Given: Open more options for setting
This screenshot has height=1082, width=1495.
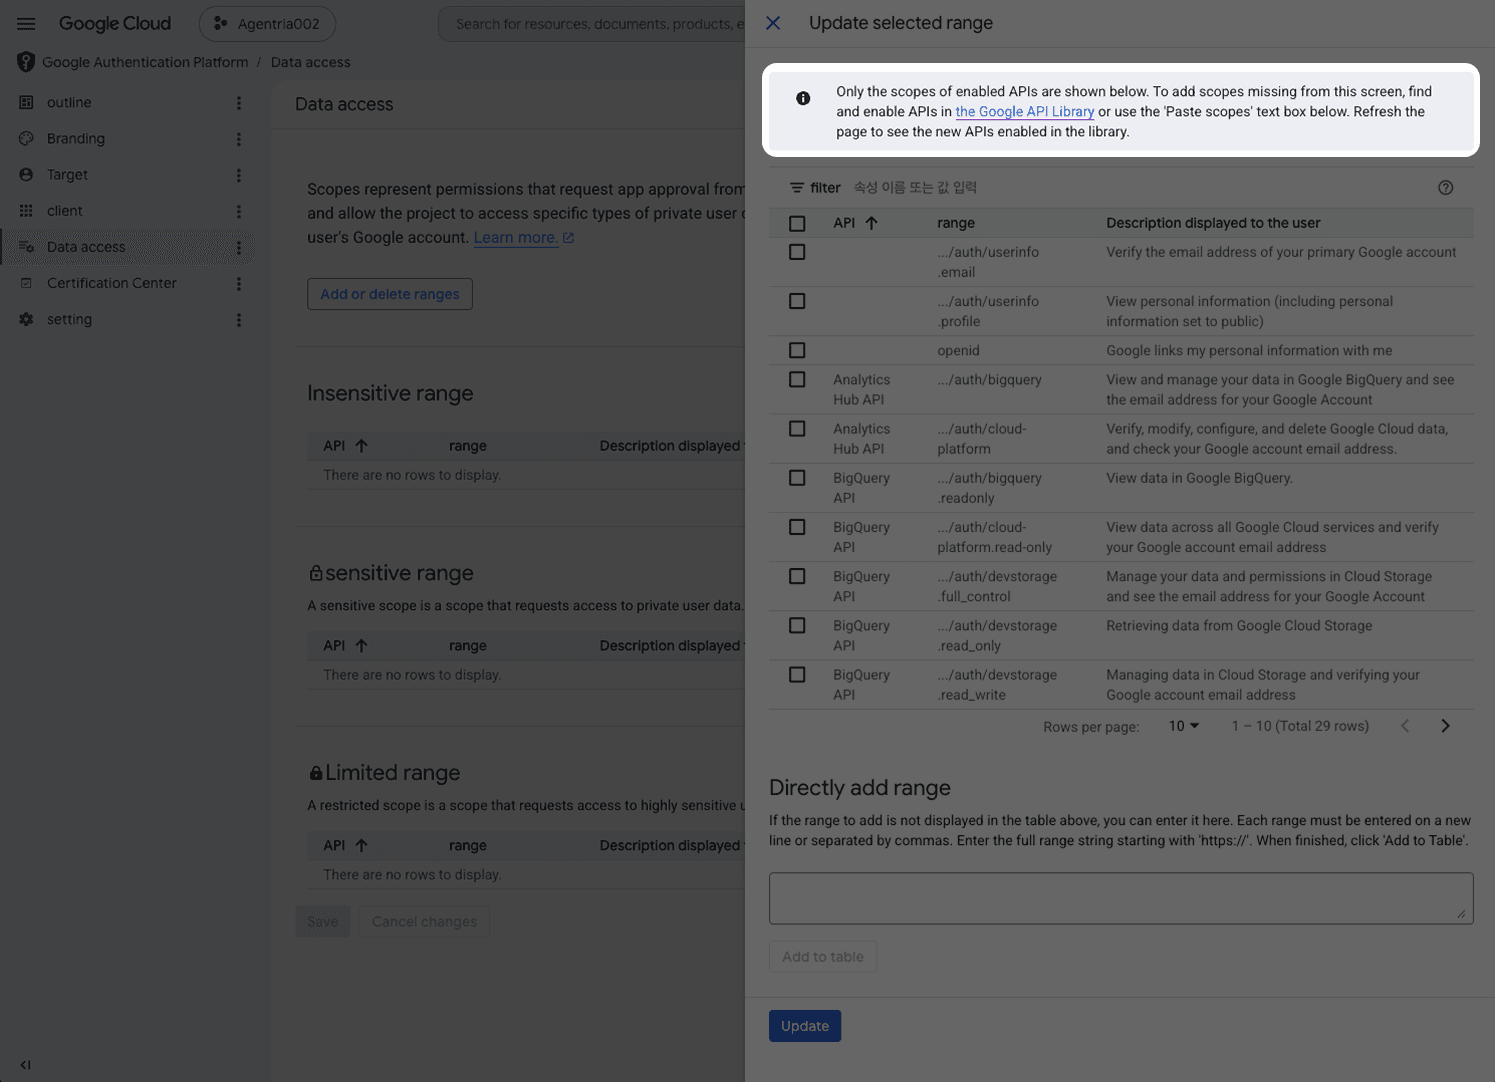Looking at the screenshot, I should pos(239,320).
